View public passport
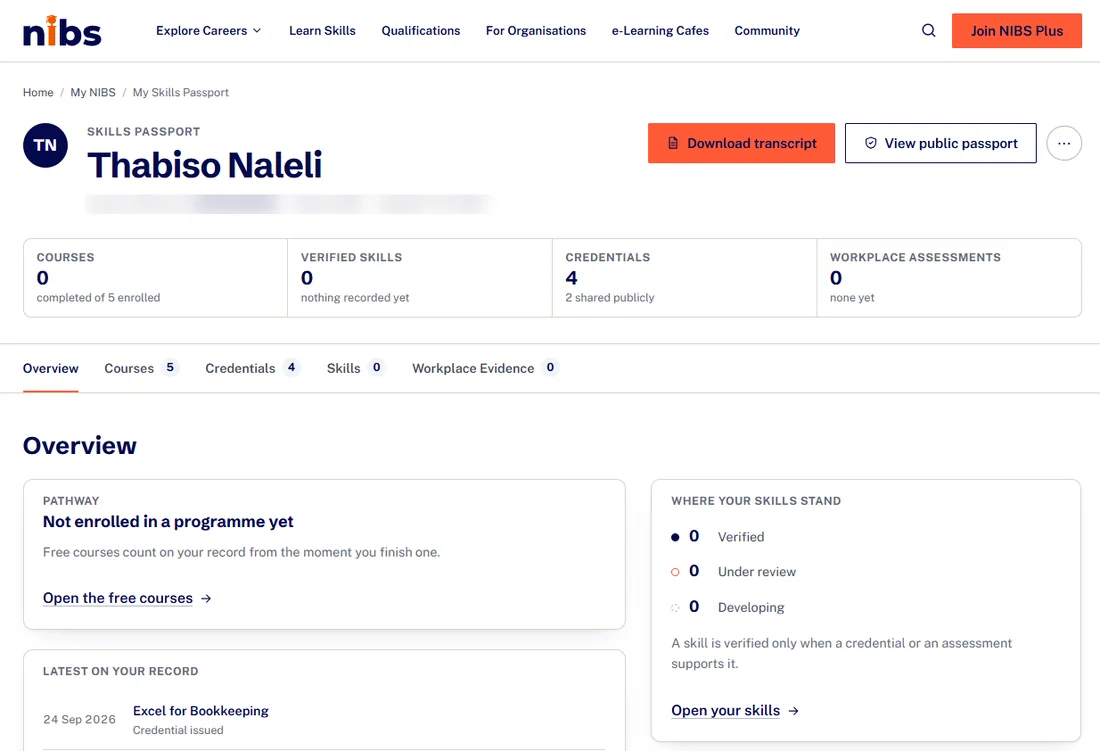Screen dimensions: 1100x751 tap(941, 143)
